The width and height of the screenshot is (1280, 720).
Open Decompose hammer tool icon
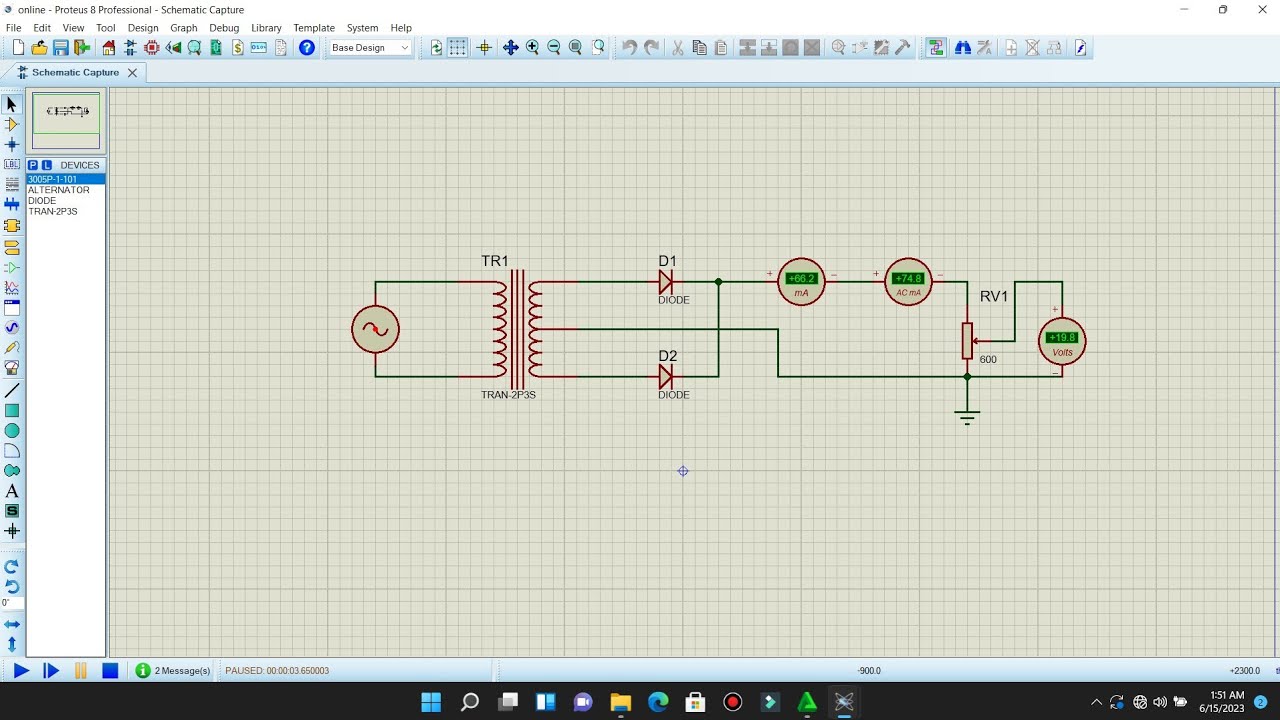[903, 47]
